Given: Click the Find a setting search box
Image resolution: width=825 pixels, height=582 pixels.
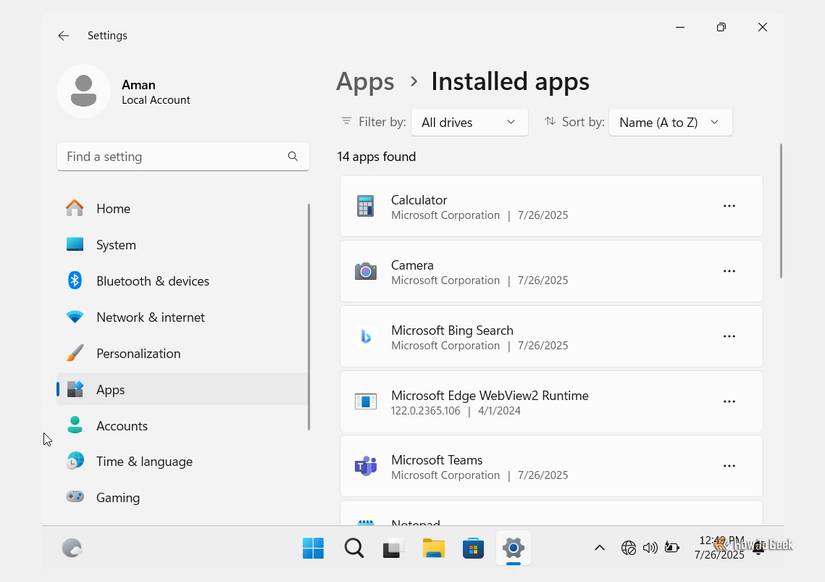Looking at the screenshot, I should point(183,156).
